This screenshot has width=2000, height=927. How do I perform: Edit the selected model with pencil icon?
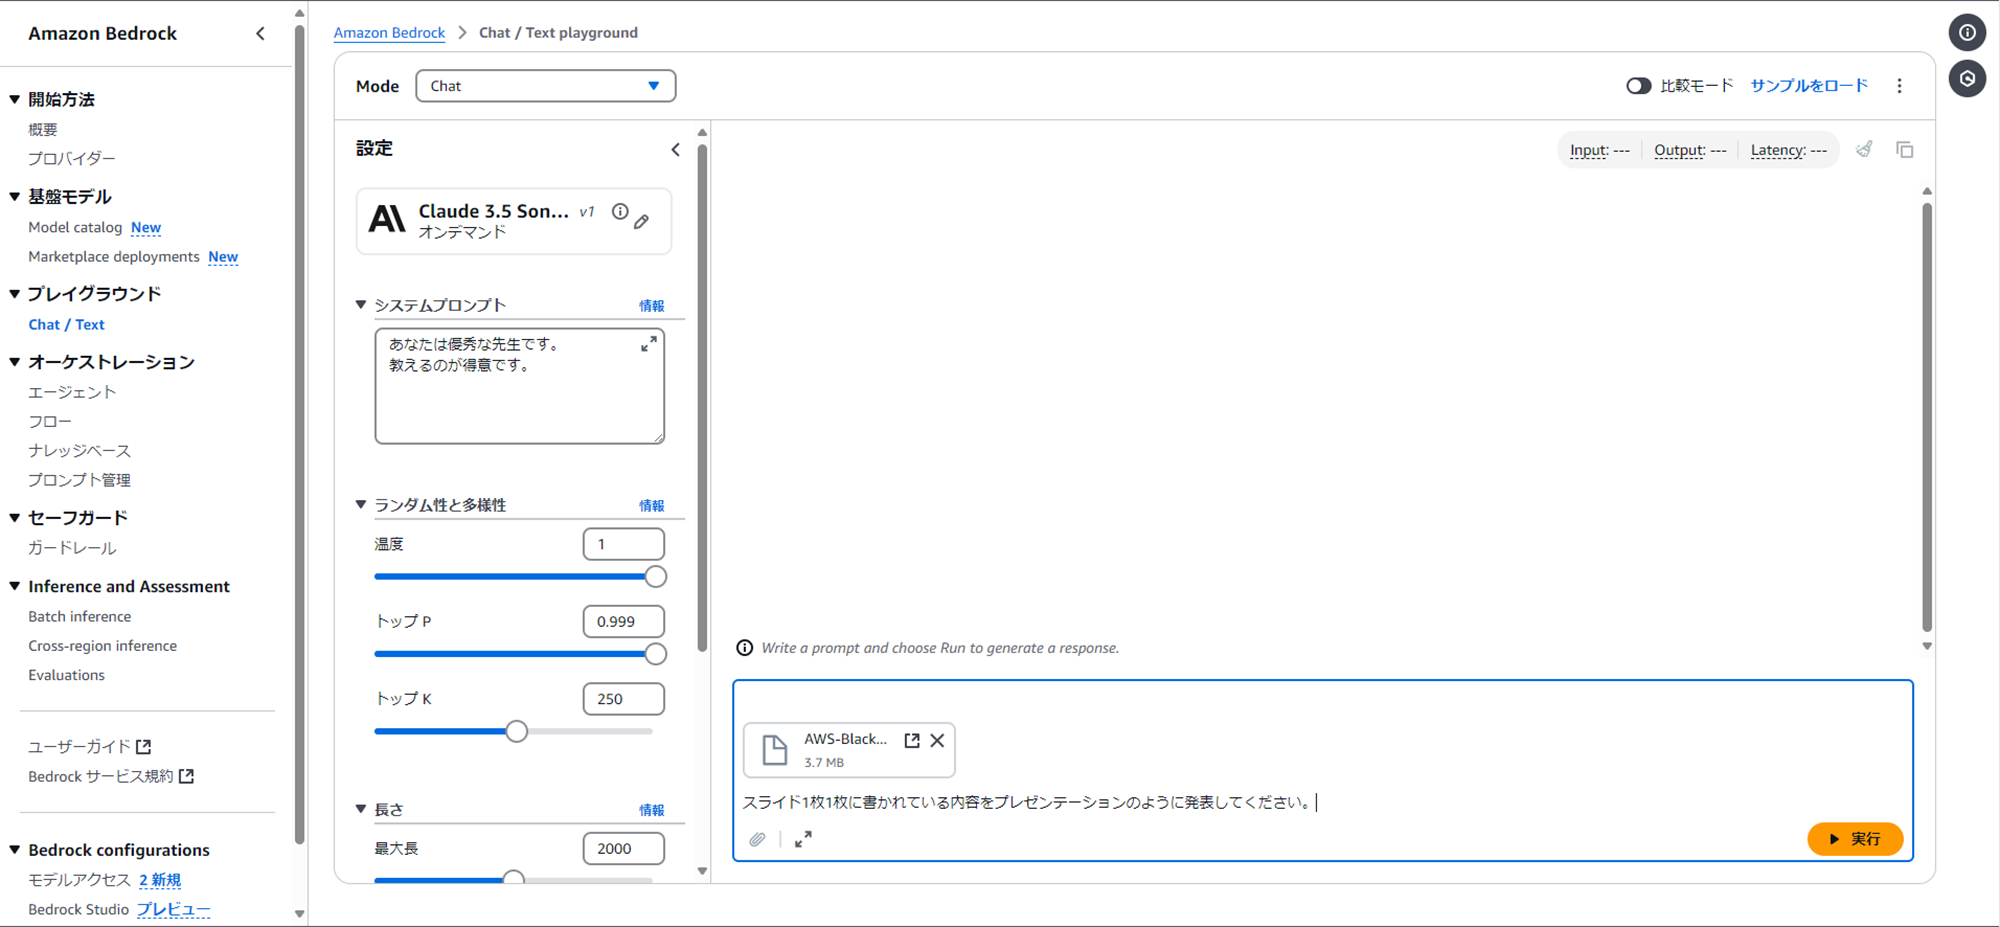point(642,221)
